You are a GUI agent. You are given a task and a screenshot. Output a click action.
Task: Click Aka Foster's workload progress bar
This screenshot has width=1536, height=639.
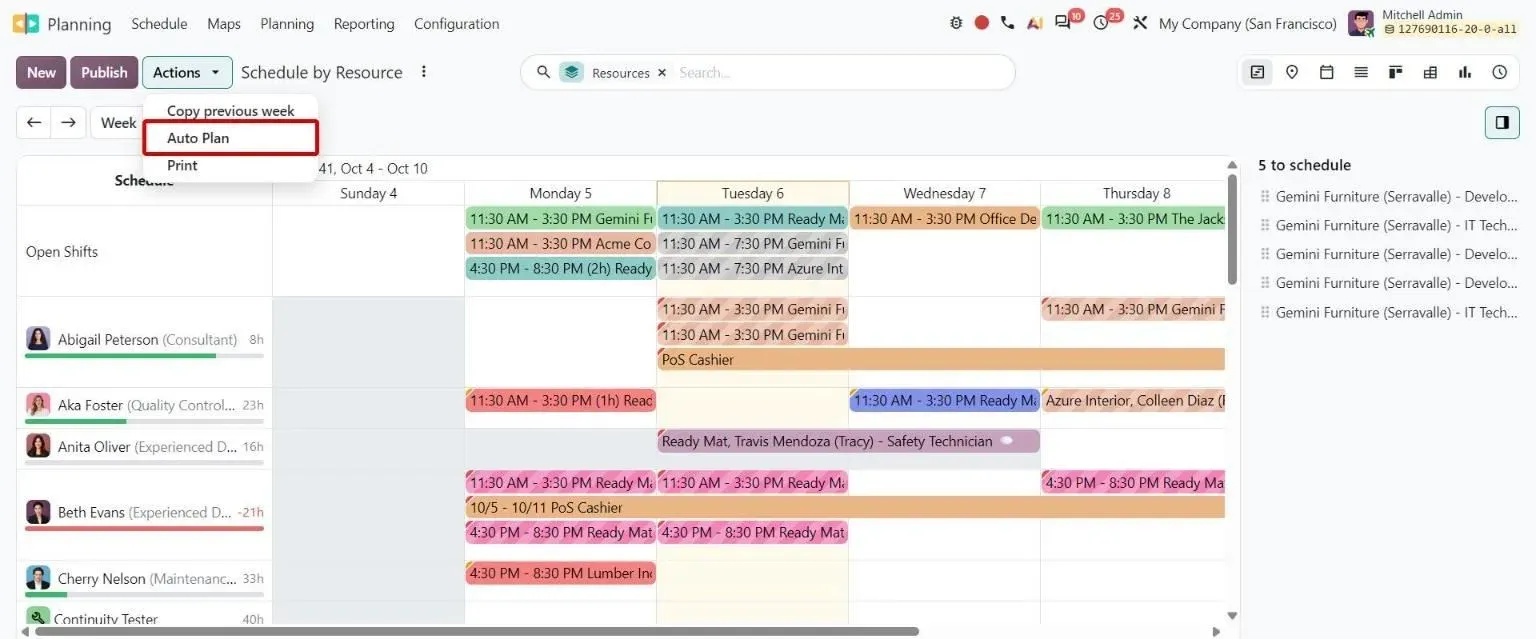click(x=145, y=421)
